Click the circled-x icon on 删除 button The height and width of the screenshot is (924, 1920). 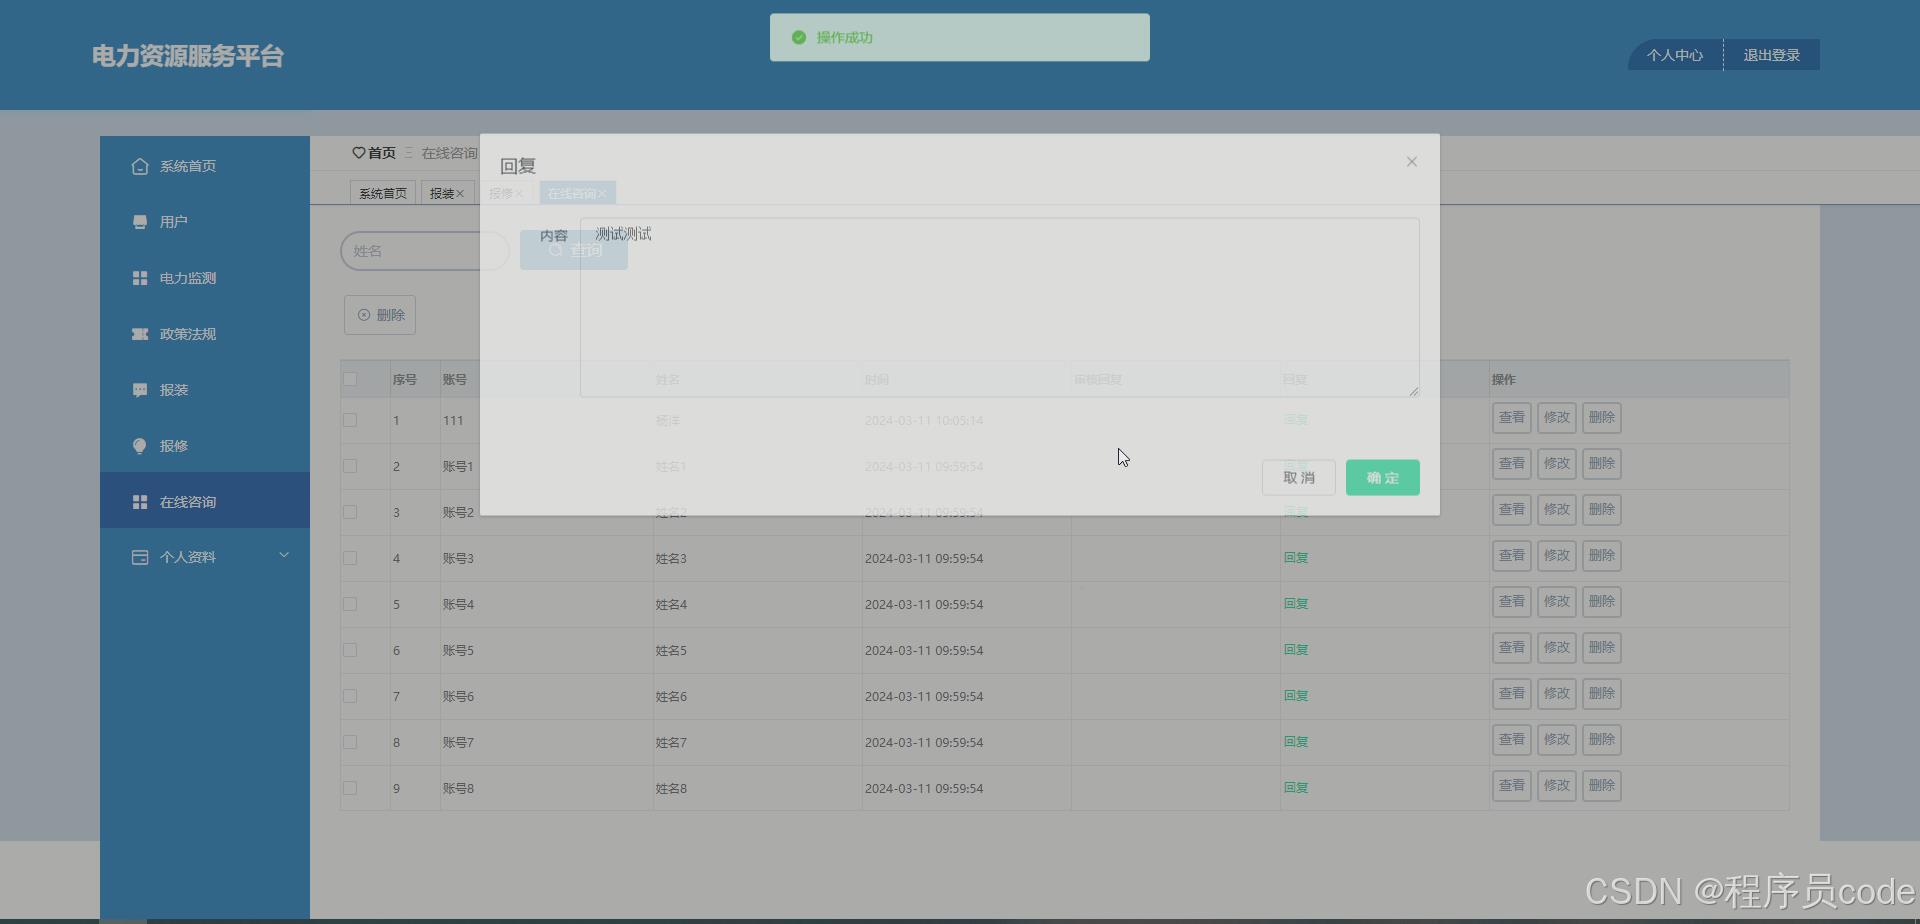pyautogui.click(x=363, y=314)
